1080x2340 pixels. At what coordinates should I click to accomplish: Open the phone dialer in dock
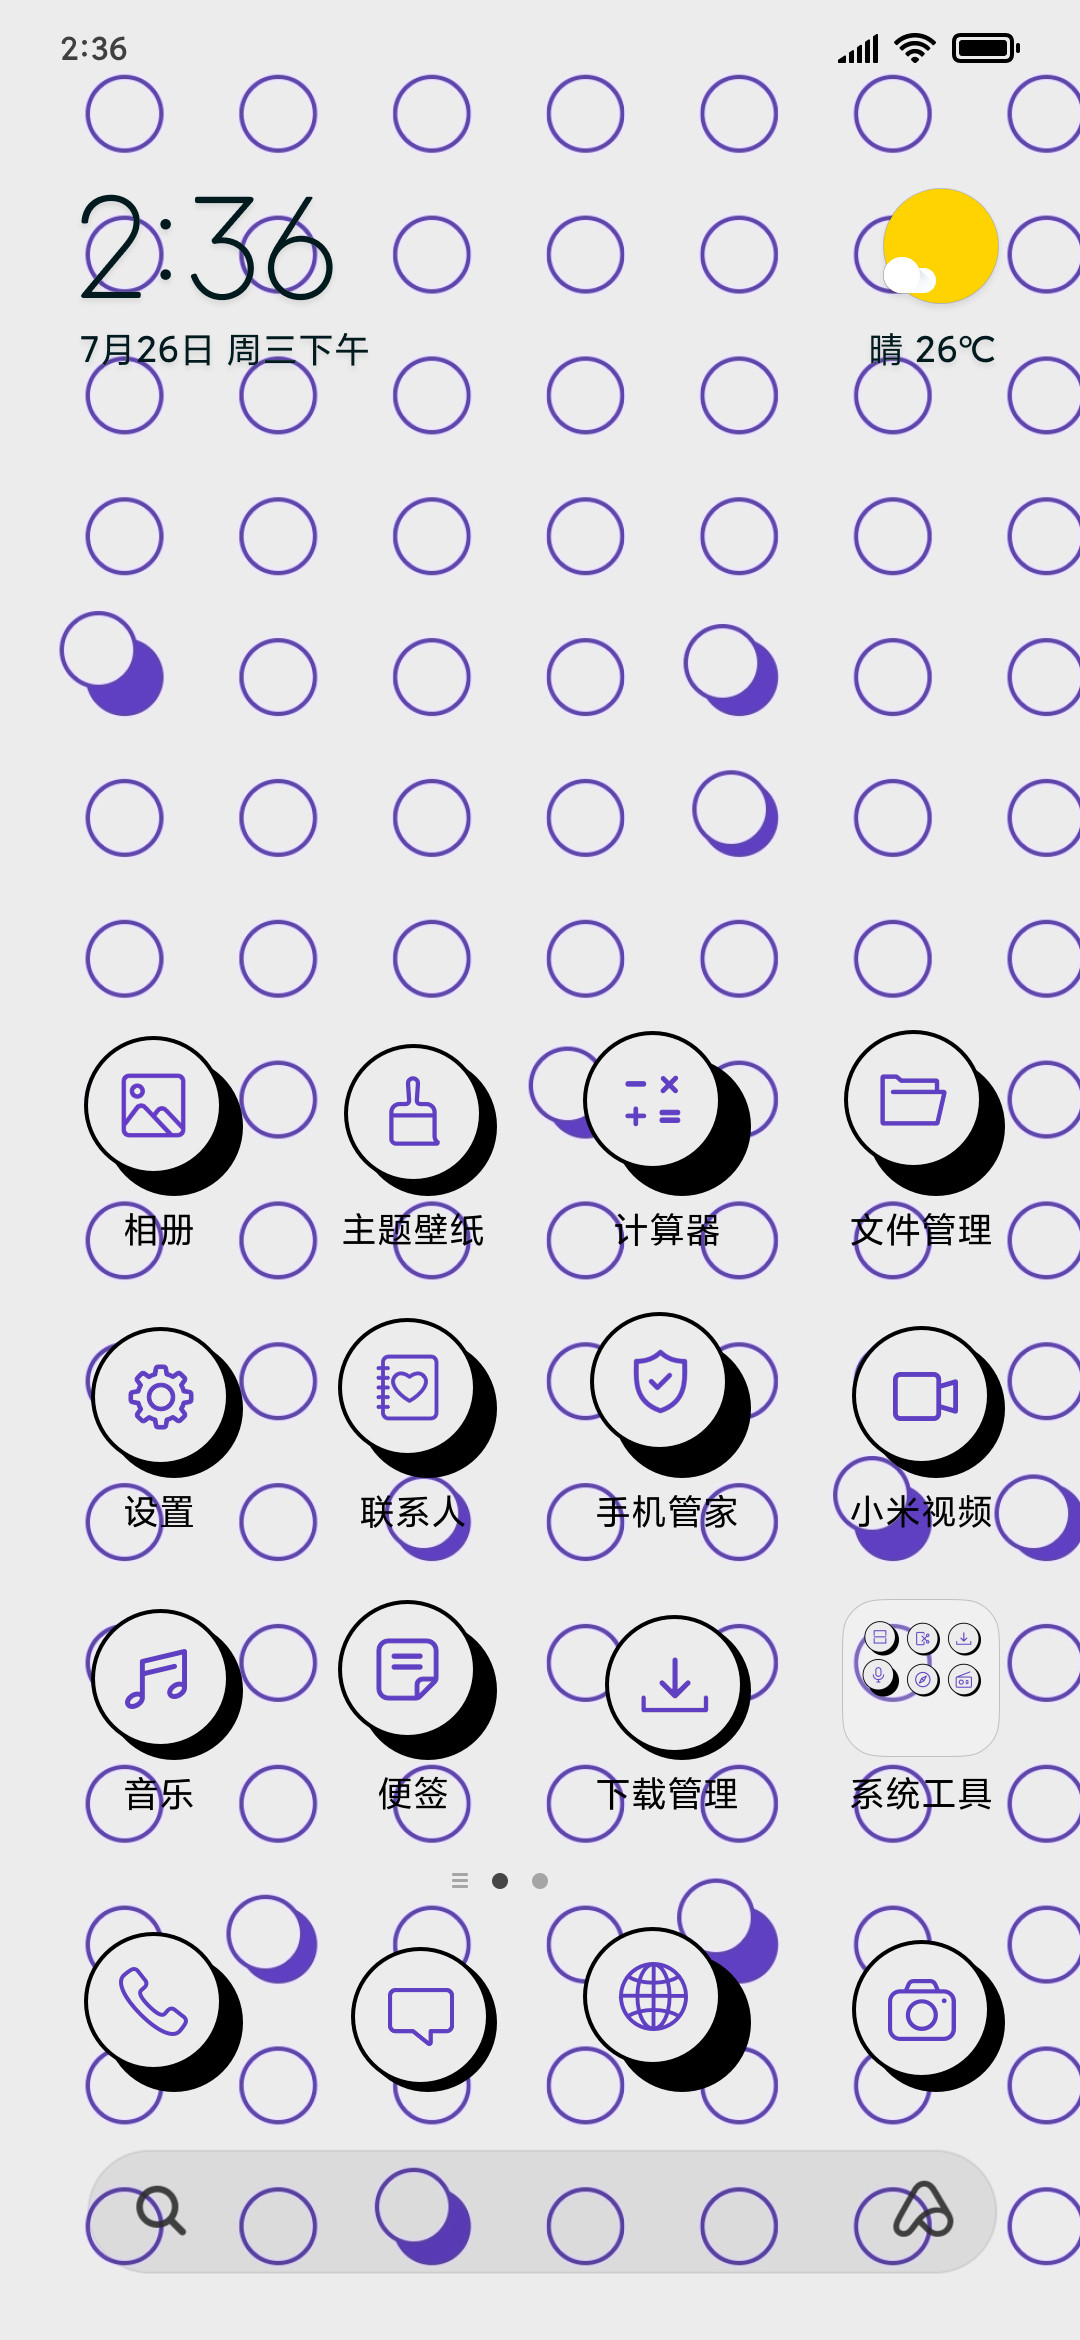pyautogui.click(x=162, y=2010)
